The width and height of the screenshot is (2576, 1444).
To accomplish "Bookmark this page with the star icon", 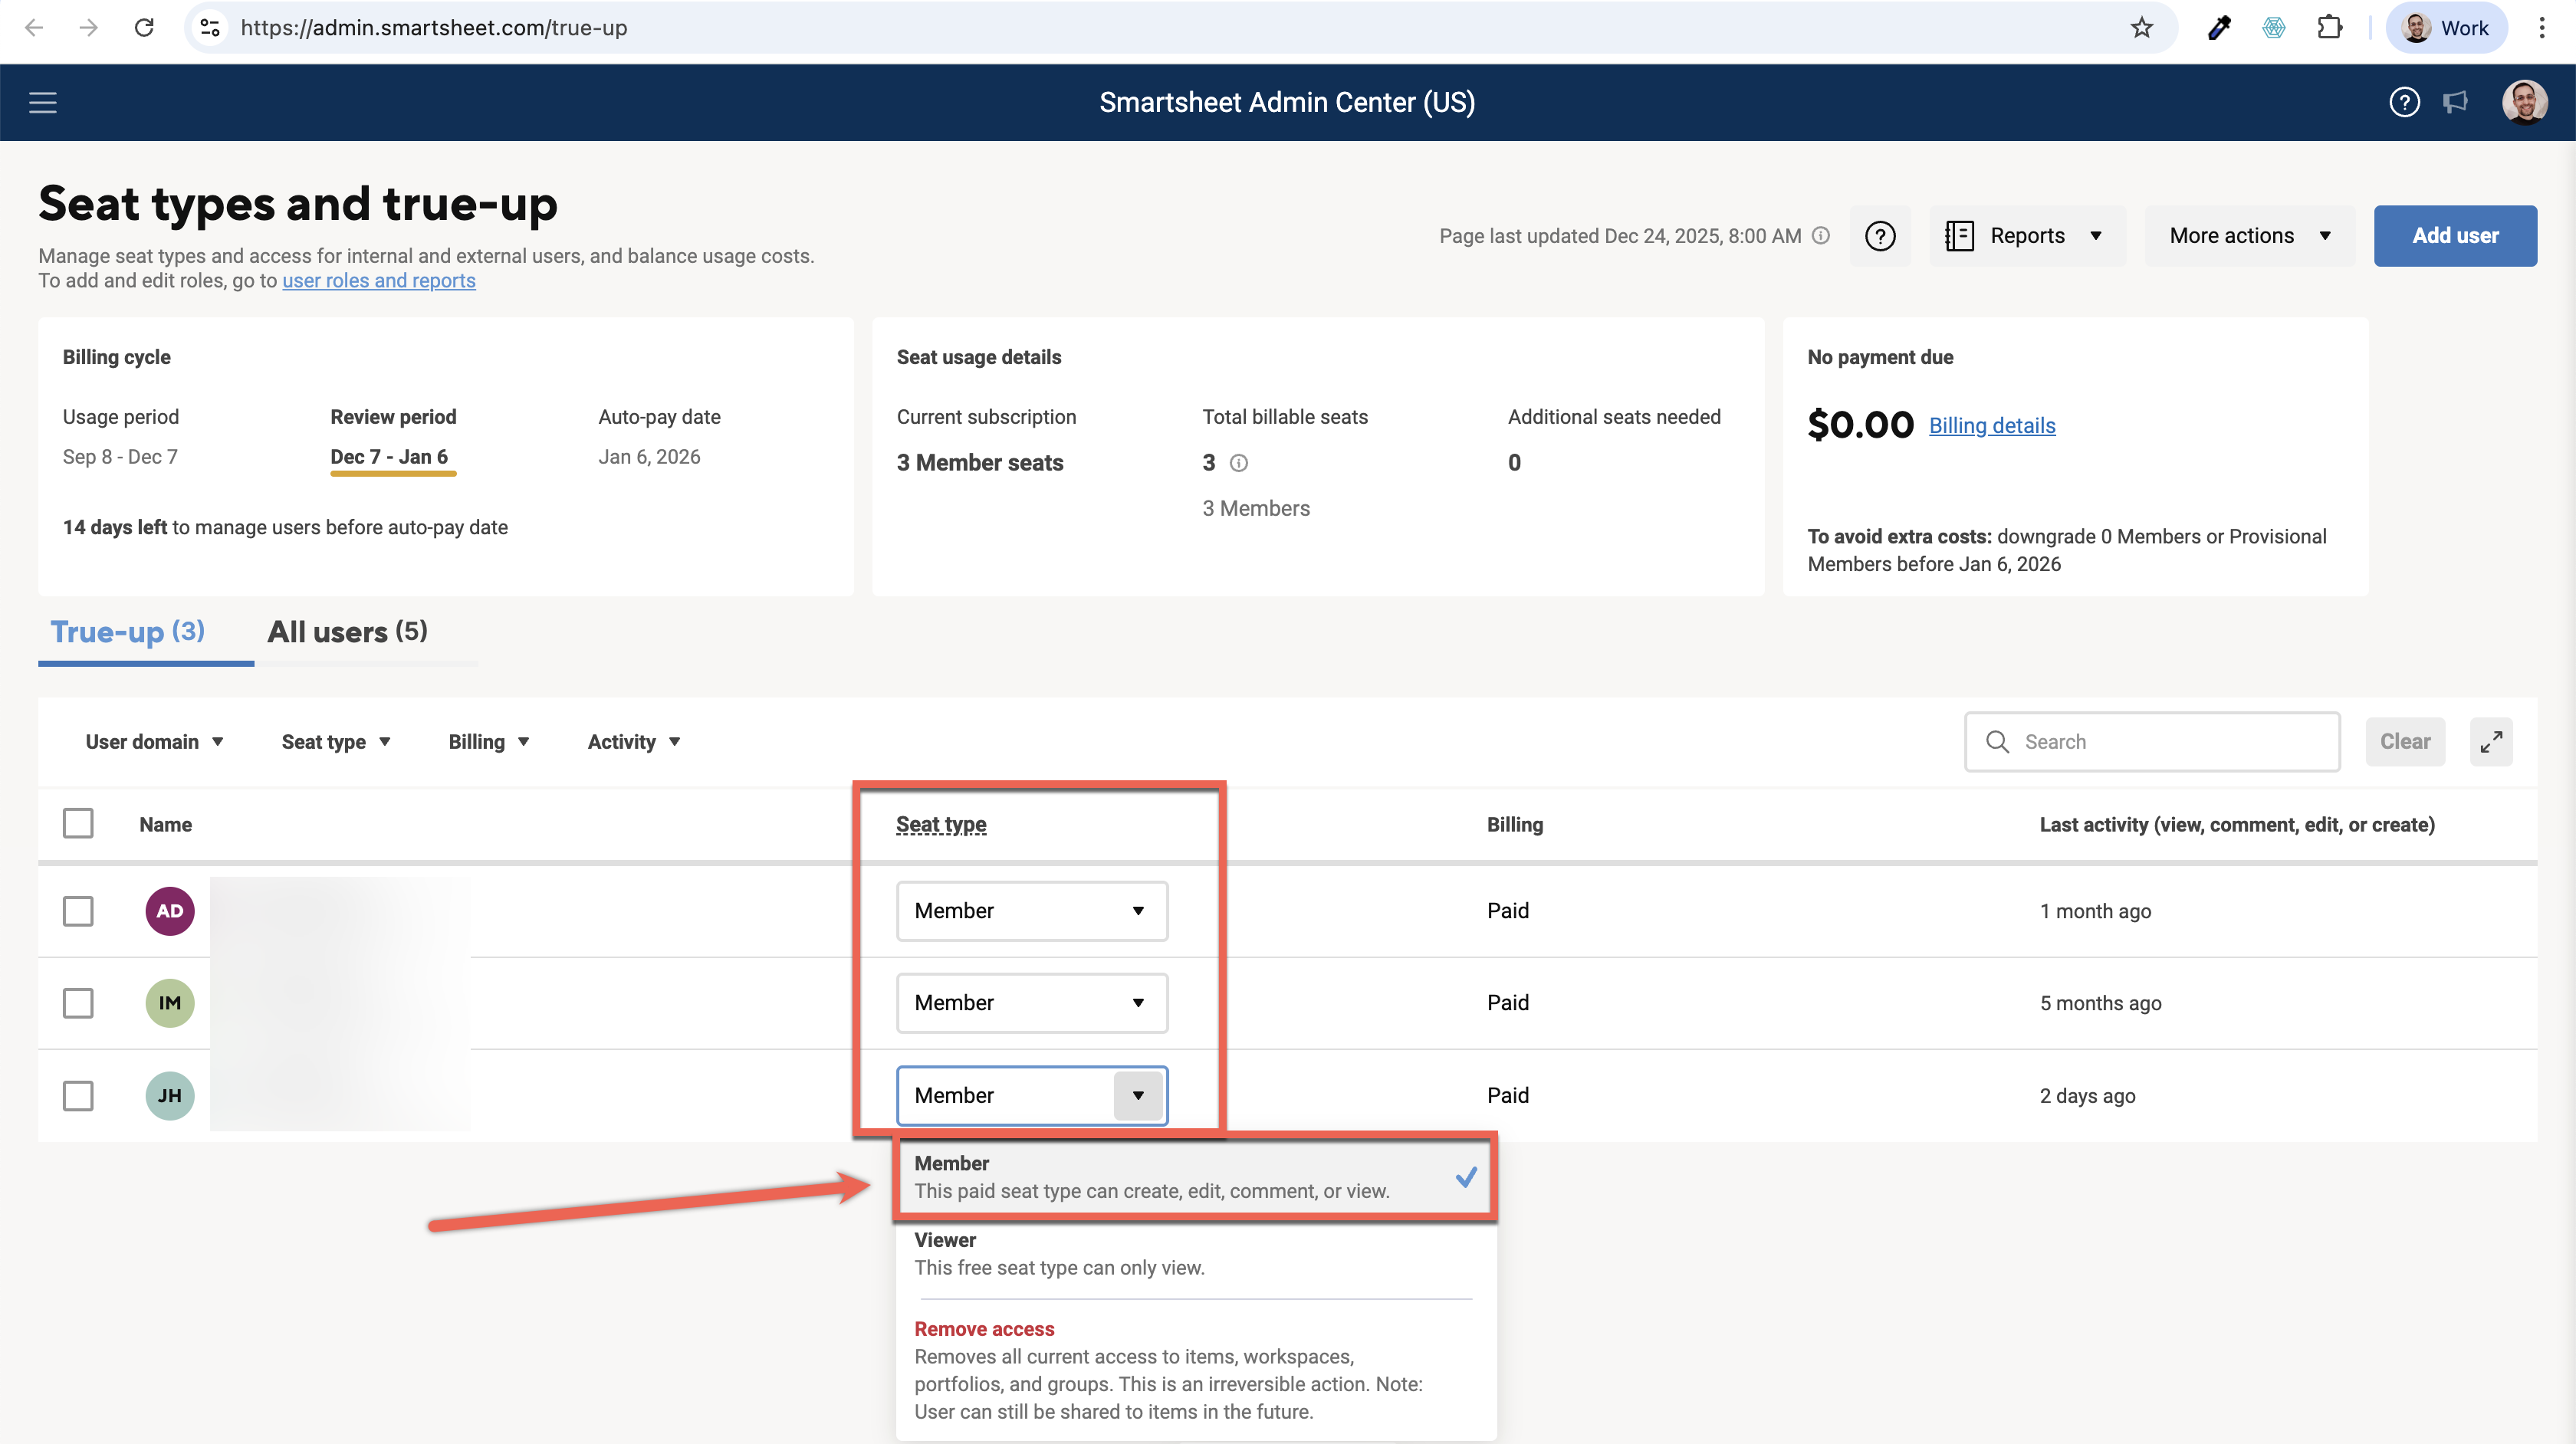I will 2141,28.
